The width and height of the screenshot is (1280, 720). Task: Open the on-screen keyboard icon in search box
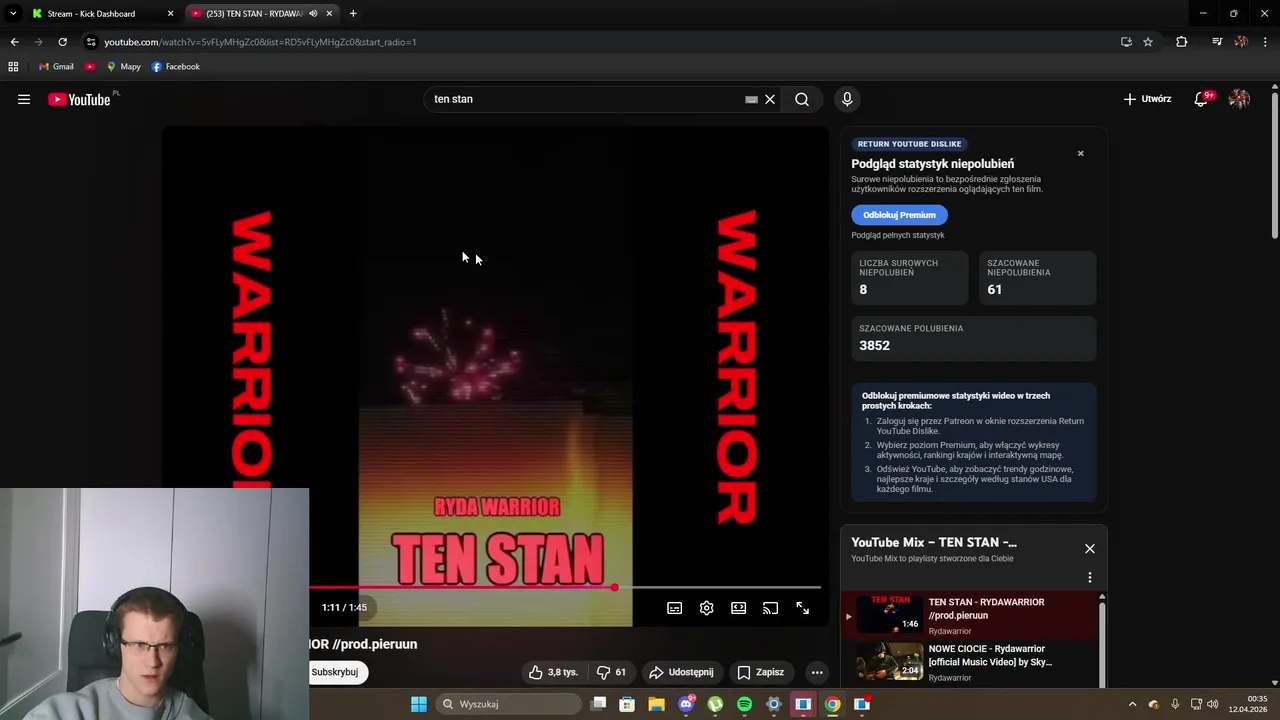click(751, 100)
